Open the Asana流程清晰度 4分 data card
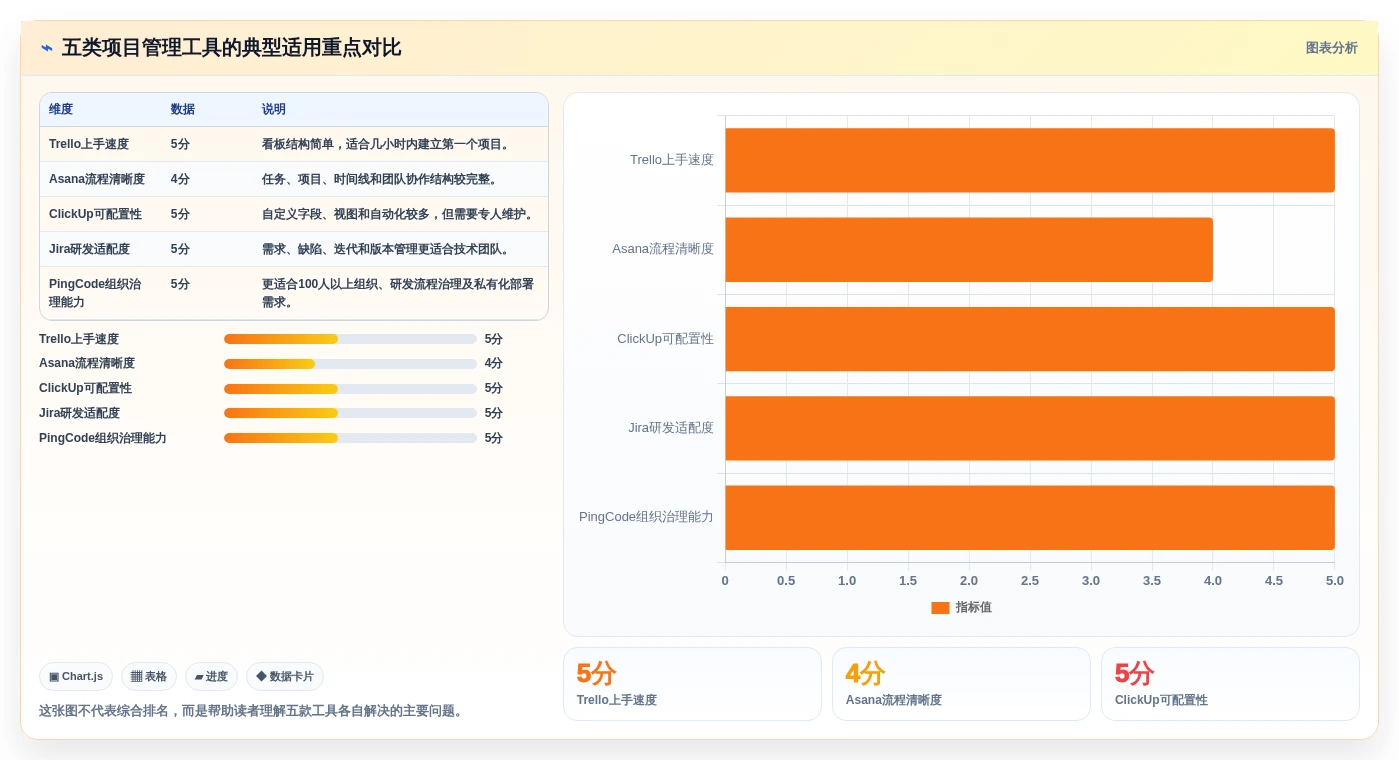1399x760 pixels. 961,684
